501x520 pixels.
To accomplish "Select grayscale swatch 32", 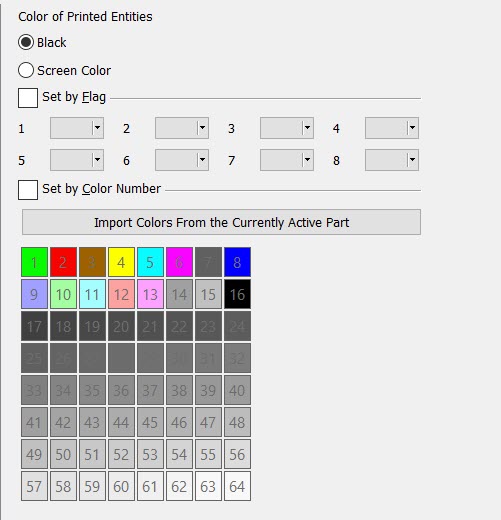I will tap(237, 358).
